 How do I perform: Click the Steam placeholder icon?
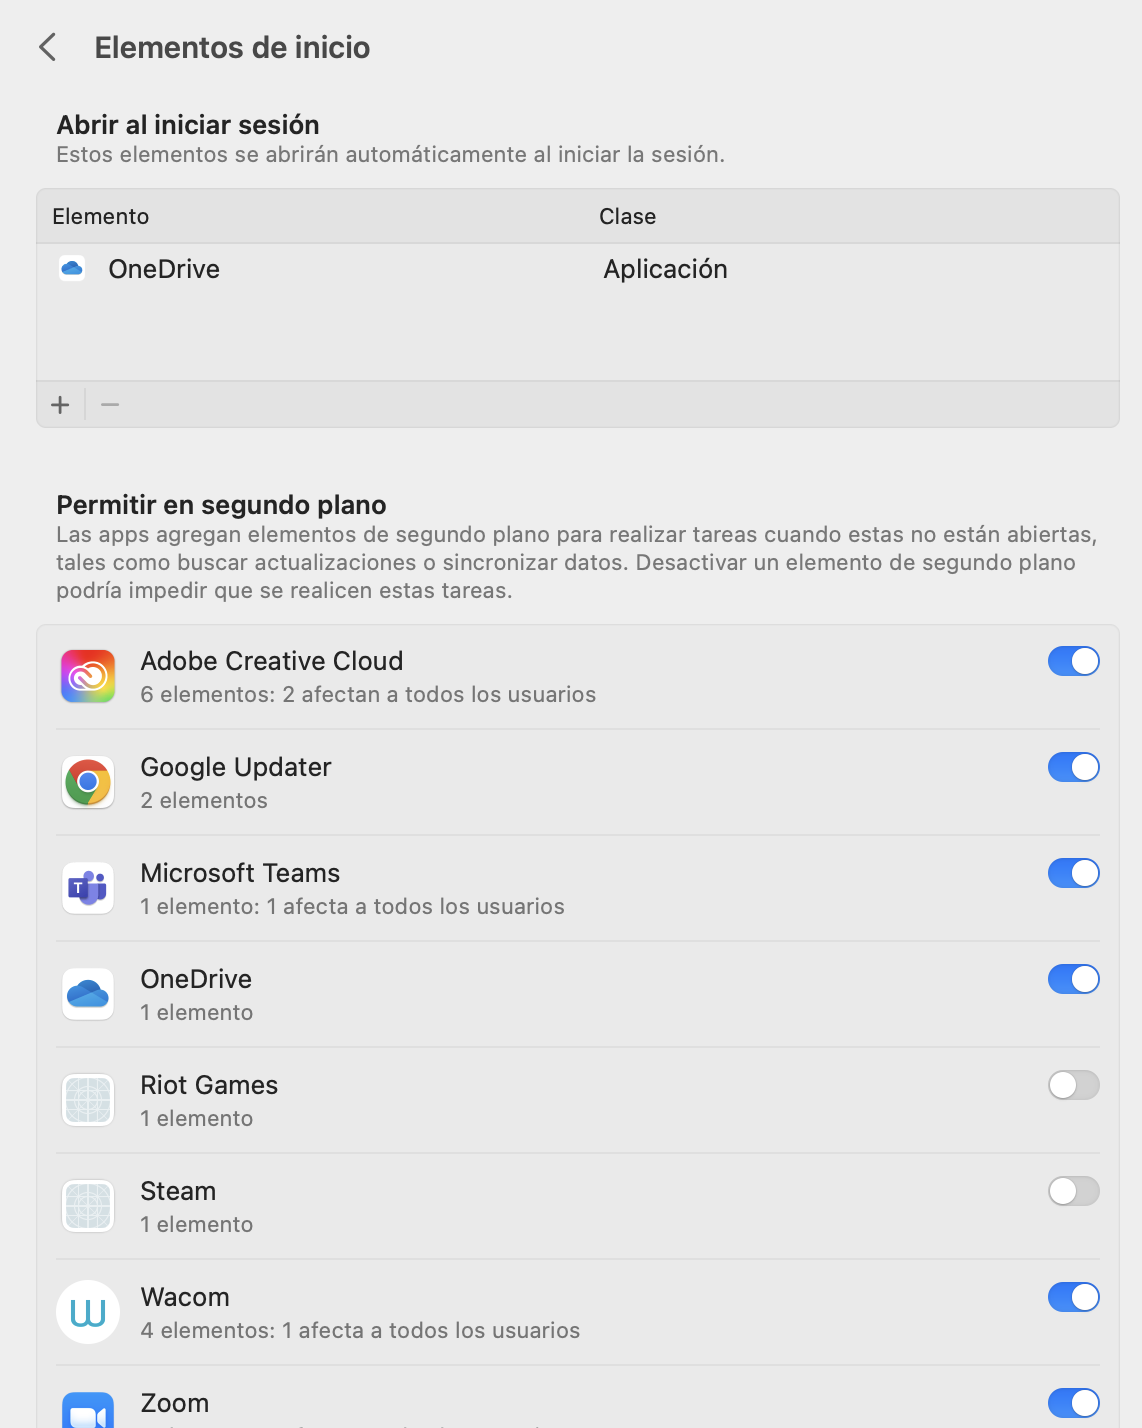(88, 1207)
